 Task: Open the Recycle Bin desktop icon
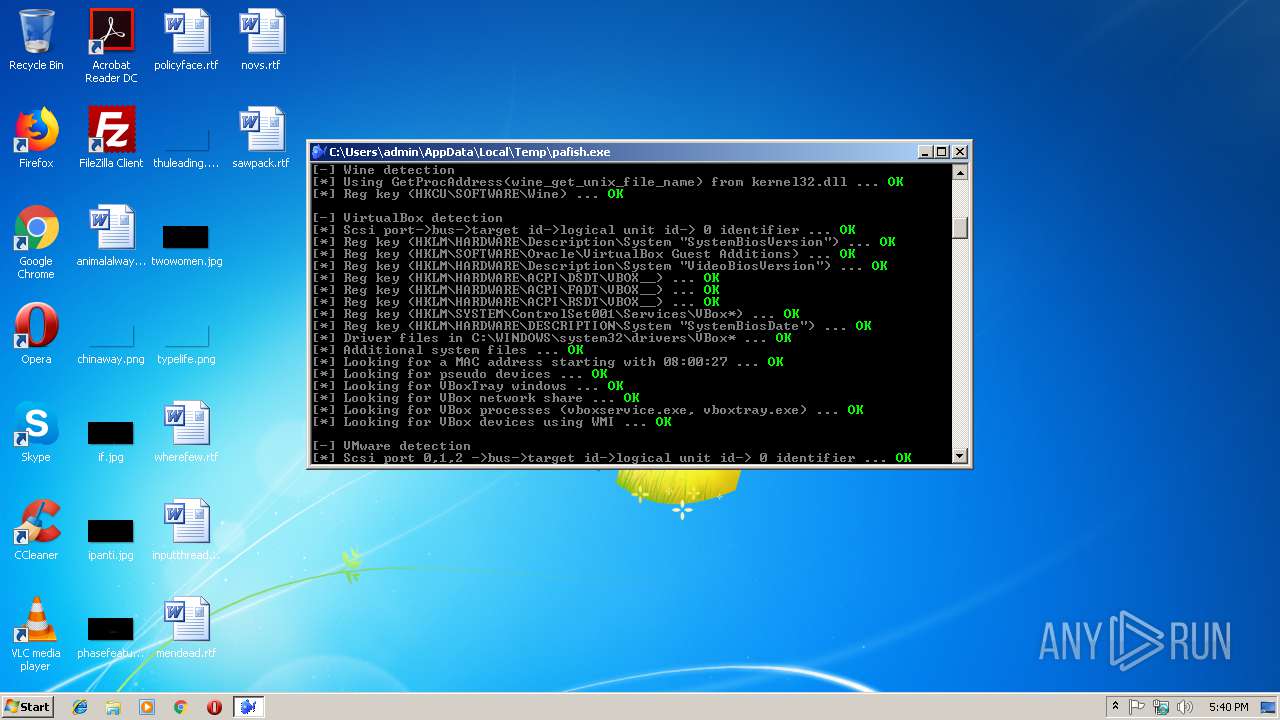point(36,40)
